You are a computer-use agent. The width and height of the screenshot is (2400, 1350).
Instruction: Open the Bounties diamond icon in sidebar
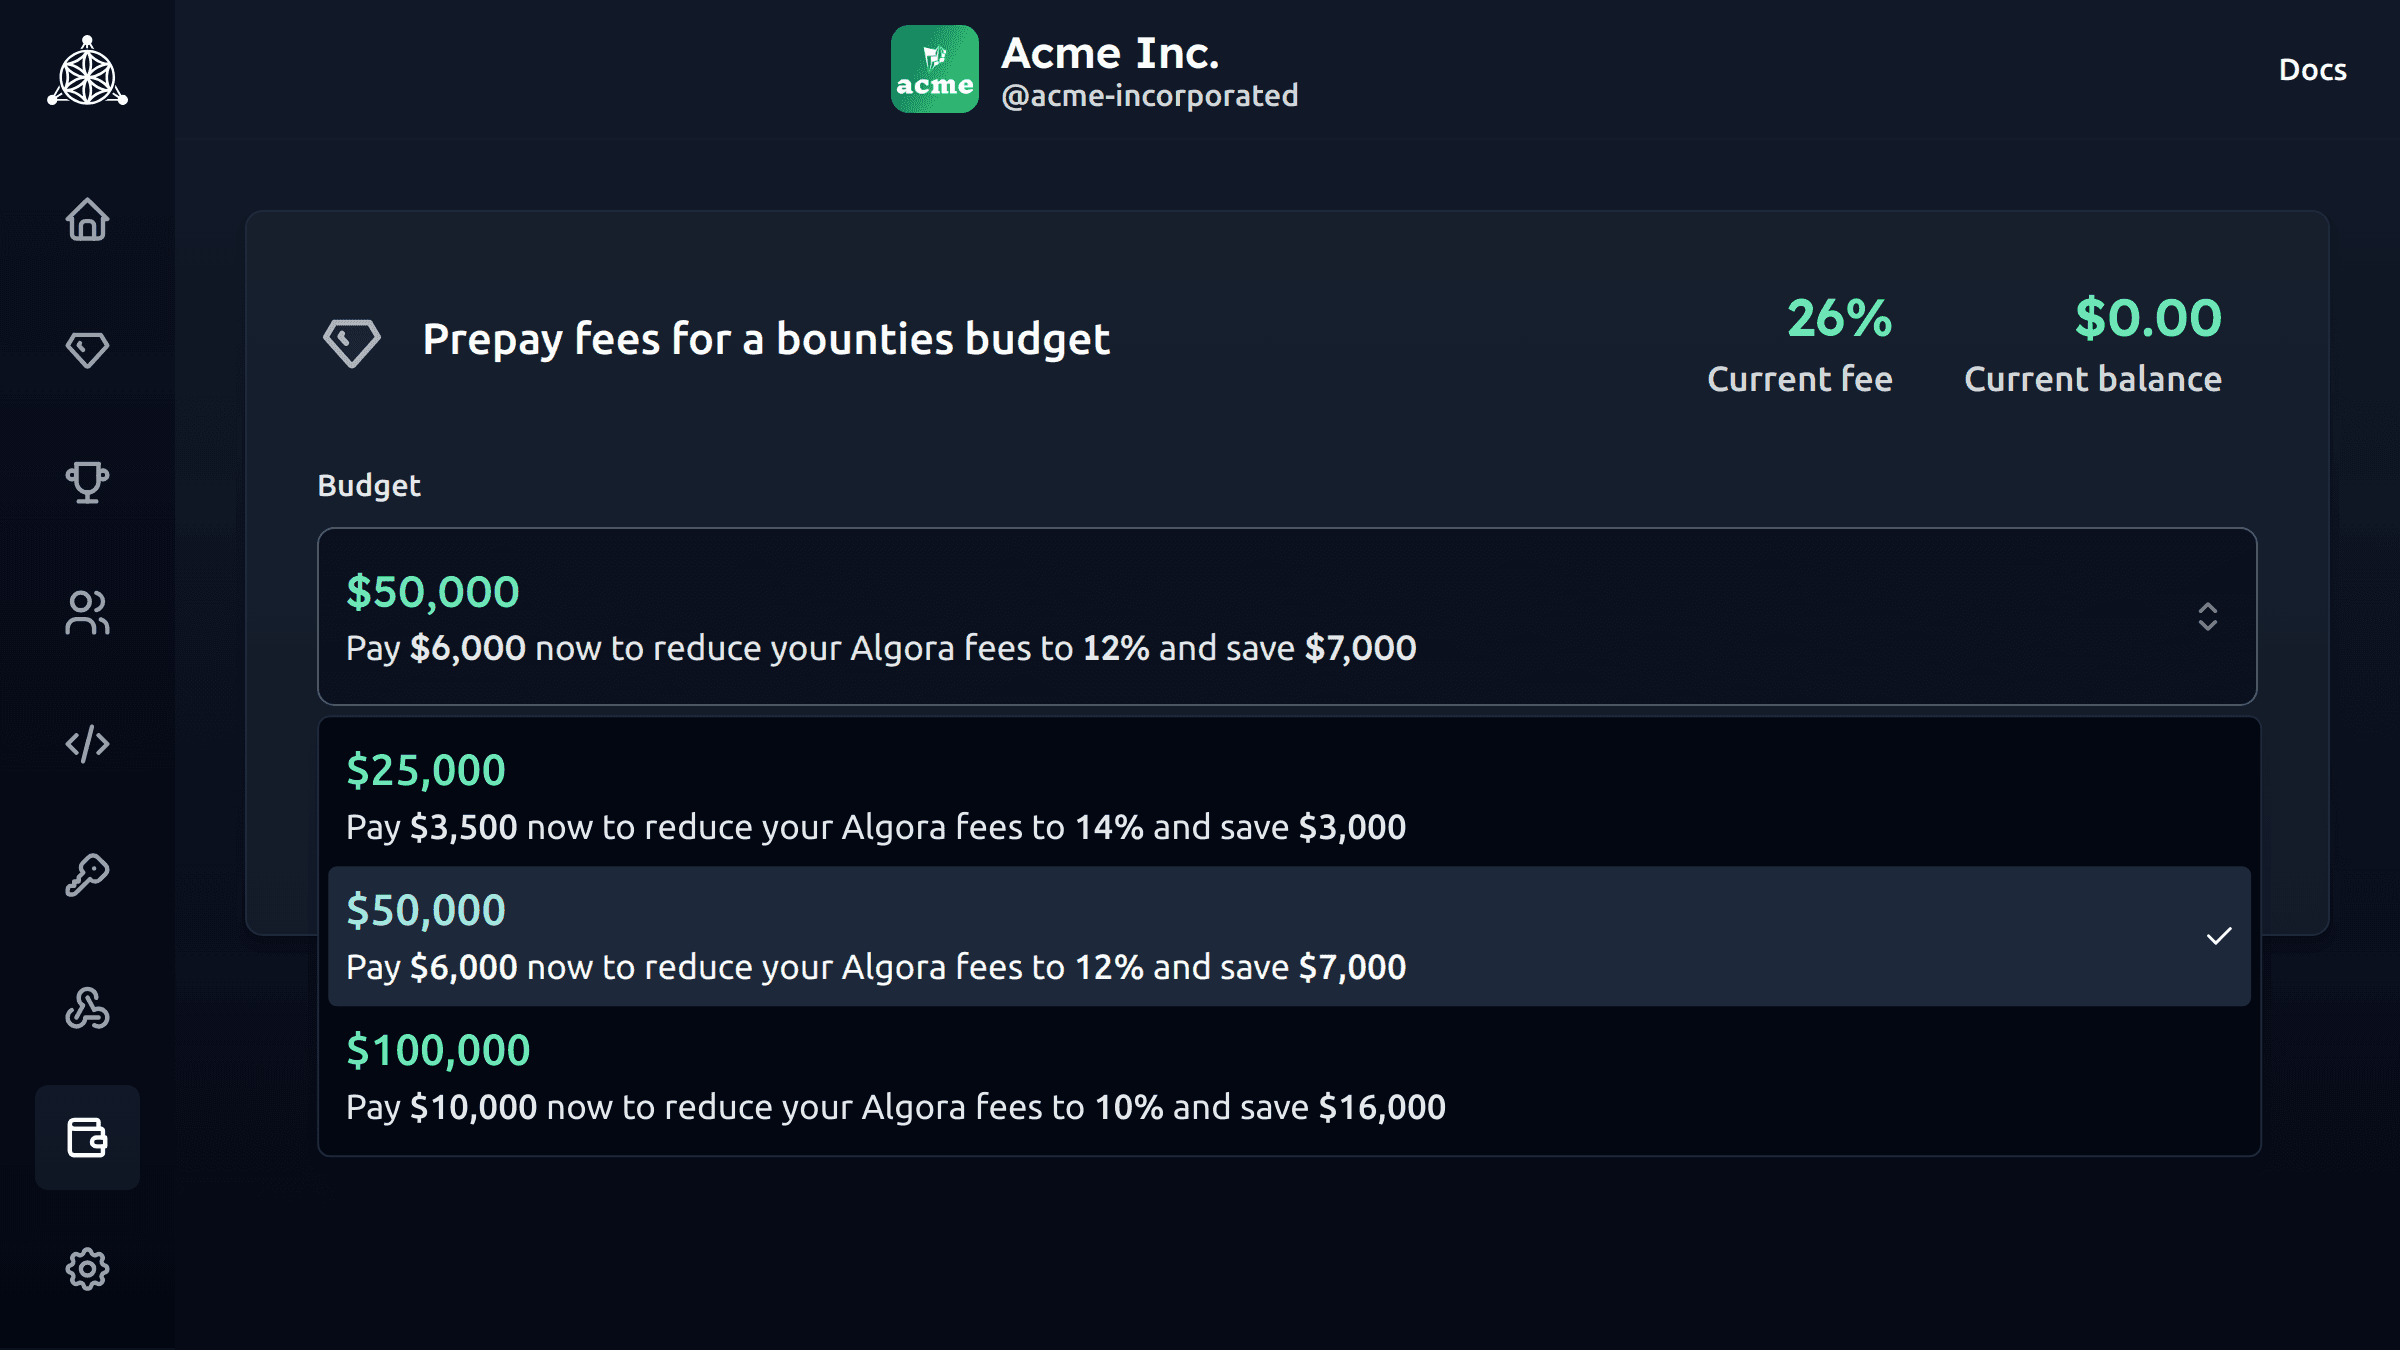click(87, 350)
